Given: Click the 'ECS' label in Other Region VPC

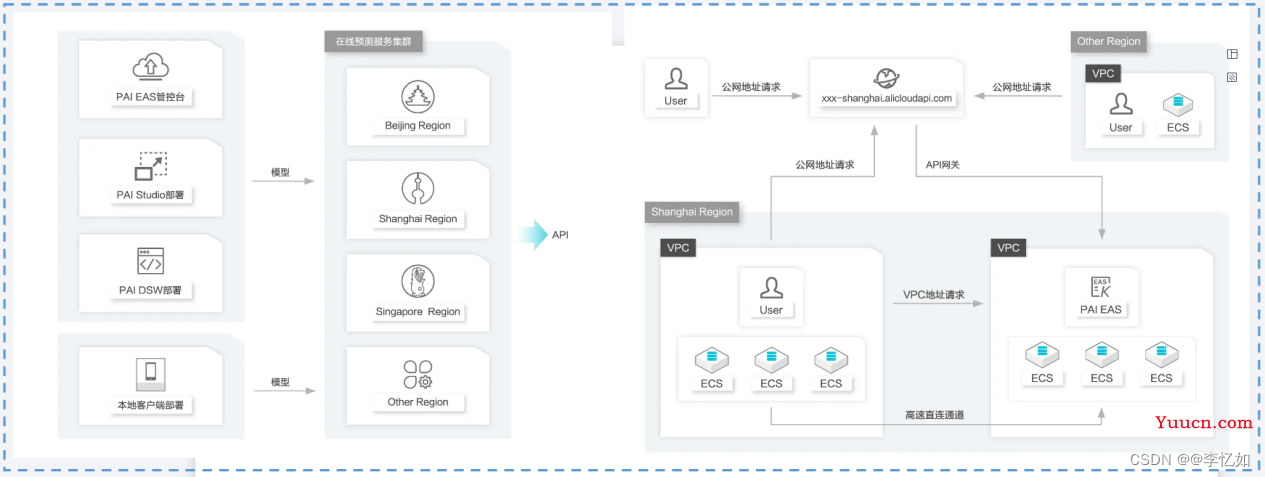Looking at the screenshot, I should pos(1178,127).
